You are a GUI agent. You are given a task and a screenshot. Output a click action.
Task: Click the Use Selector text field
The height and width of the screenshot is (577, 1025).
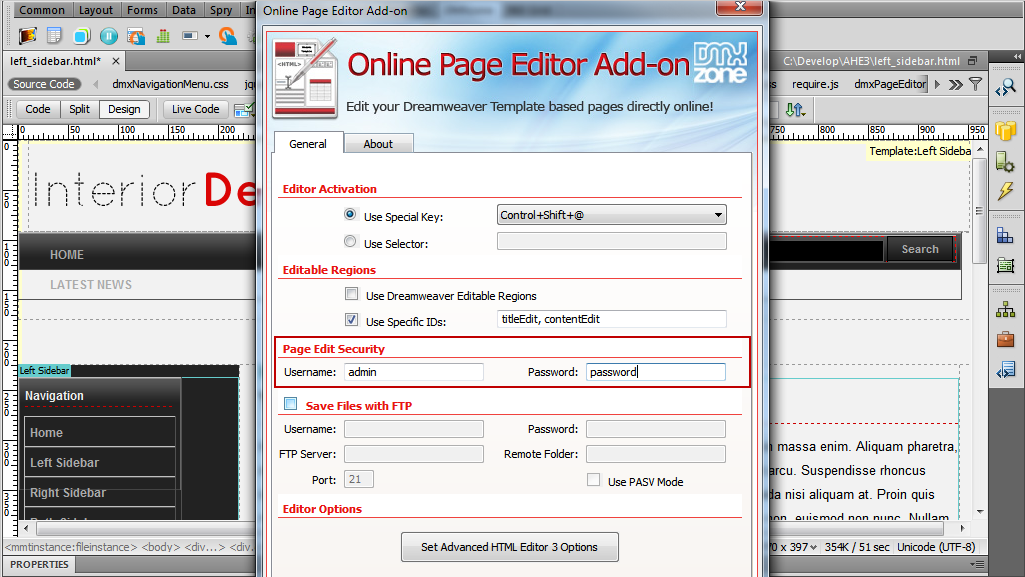click(611, 241)
